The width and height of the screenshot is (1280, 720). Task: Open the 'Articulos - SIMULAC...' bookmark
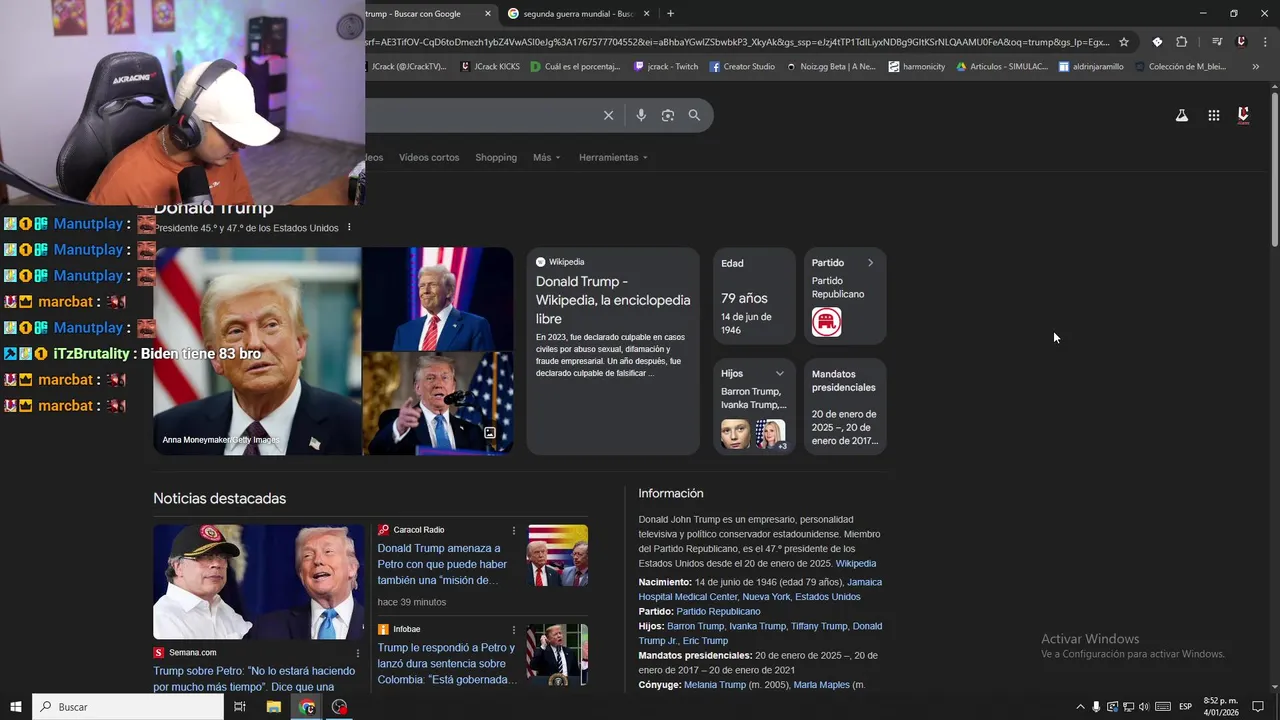pyautogui.click(x=1003, y=67)
